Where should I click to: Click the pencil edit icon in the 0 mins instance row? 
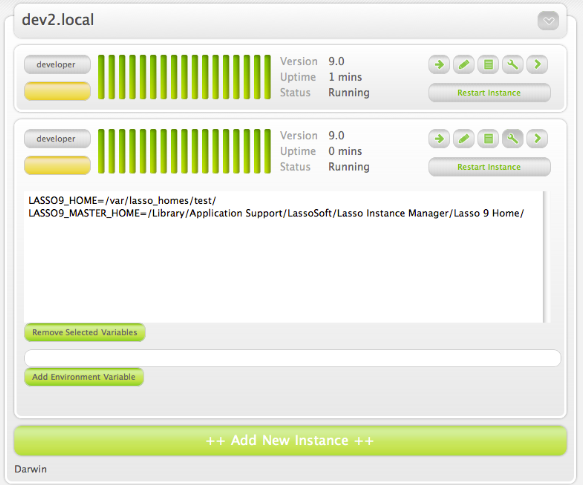click(x=464, y=139)
